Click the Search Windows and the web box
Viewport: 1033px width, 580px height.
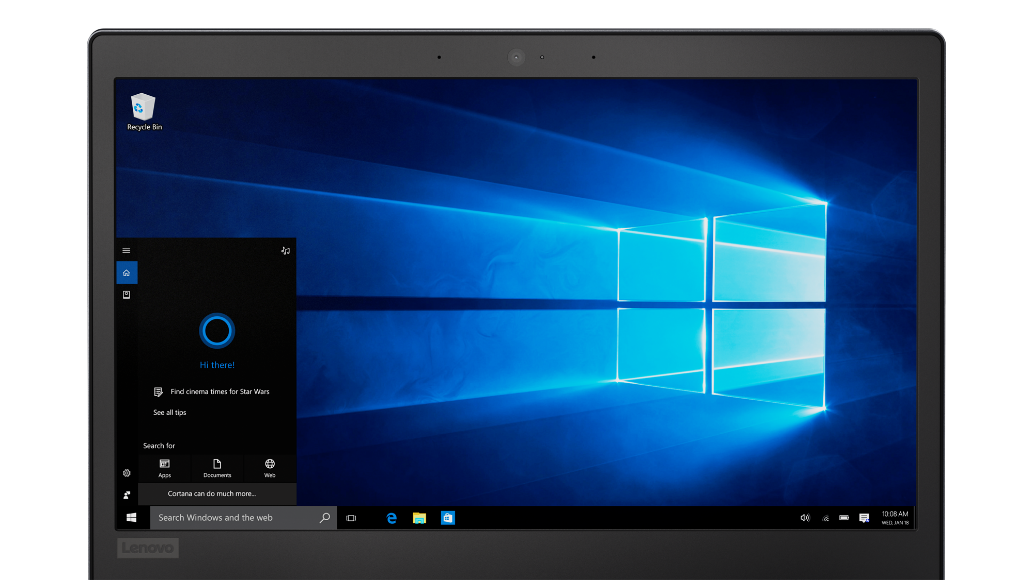coord(235,518)
